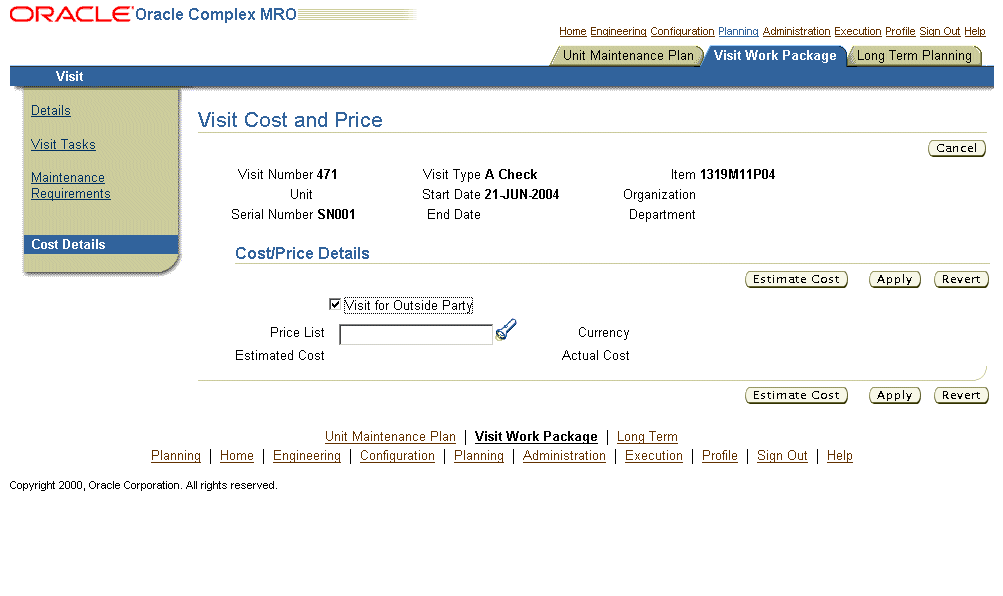
Task: Click footer Execution link
Action: pyautogui.click(x=654, y=456)
